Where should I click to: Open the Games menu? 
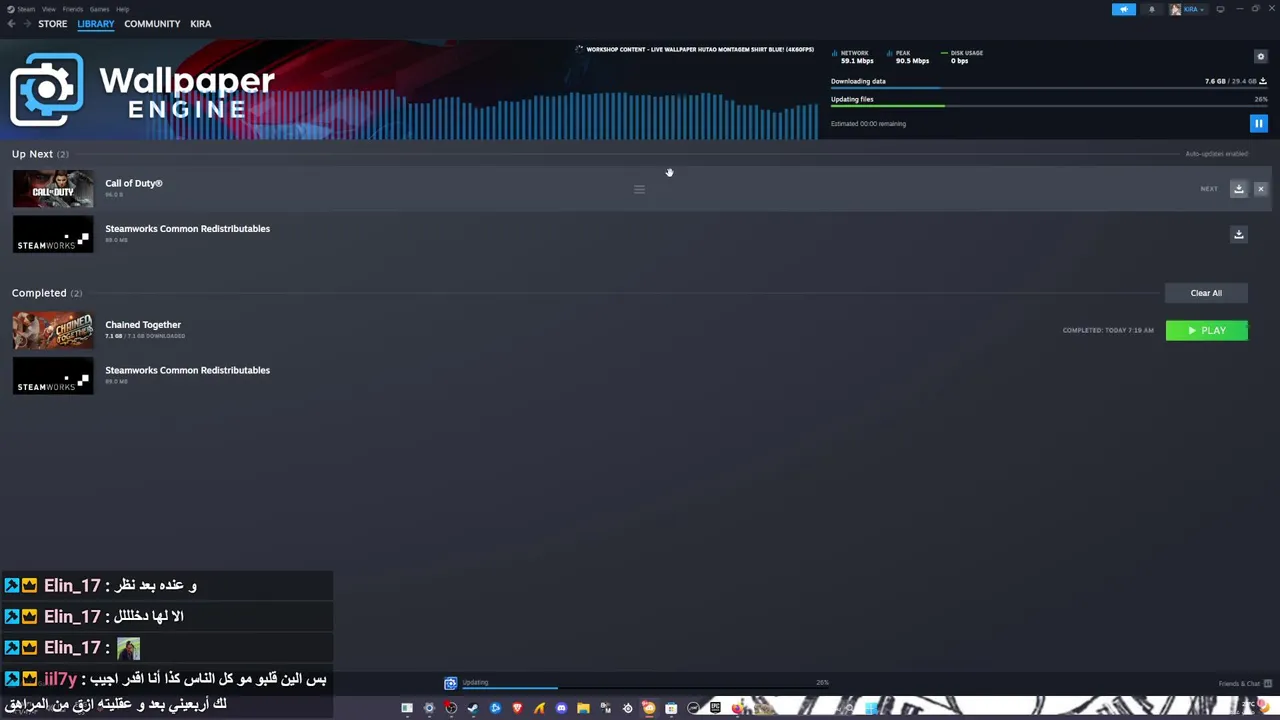(x=99, y=9)
